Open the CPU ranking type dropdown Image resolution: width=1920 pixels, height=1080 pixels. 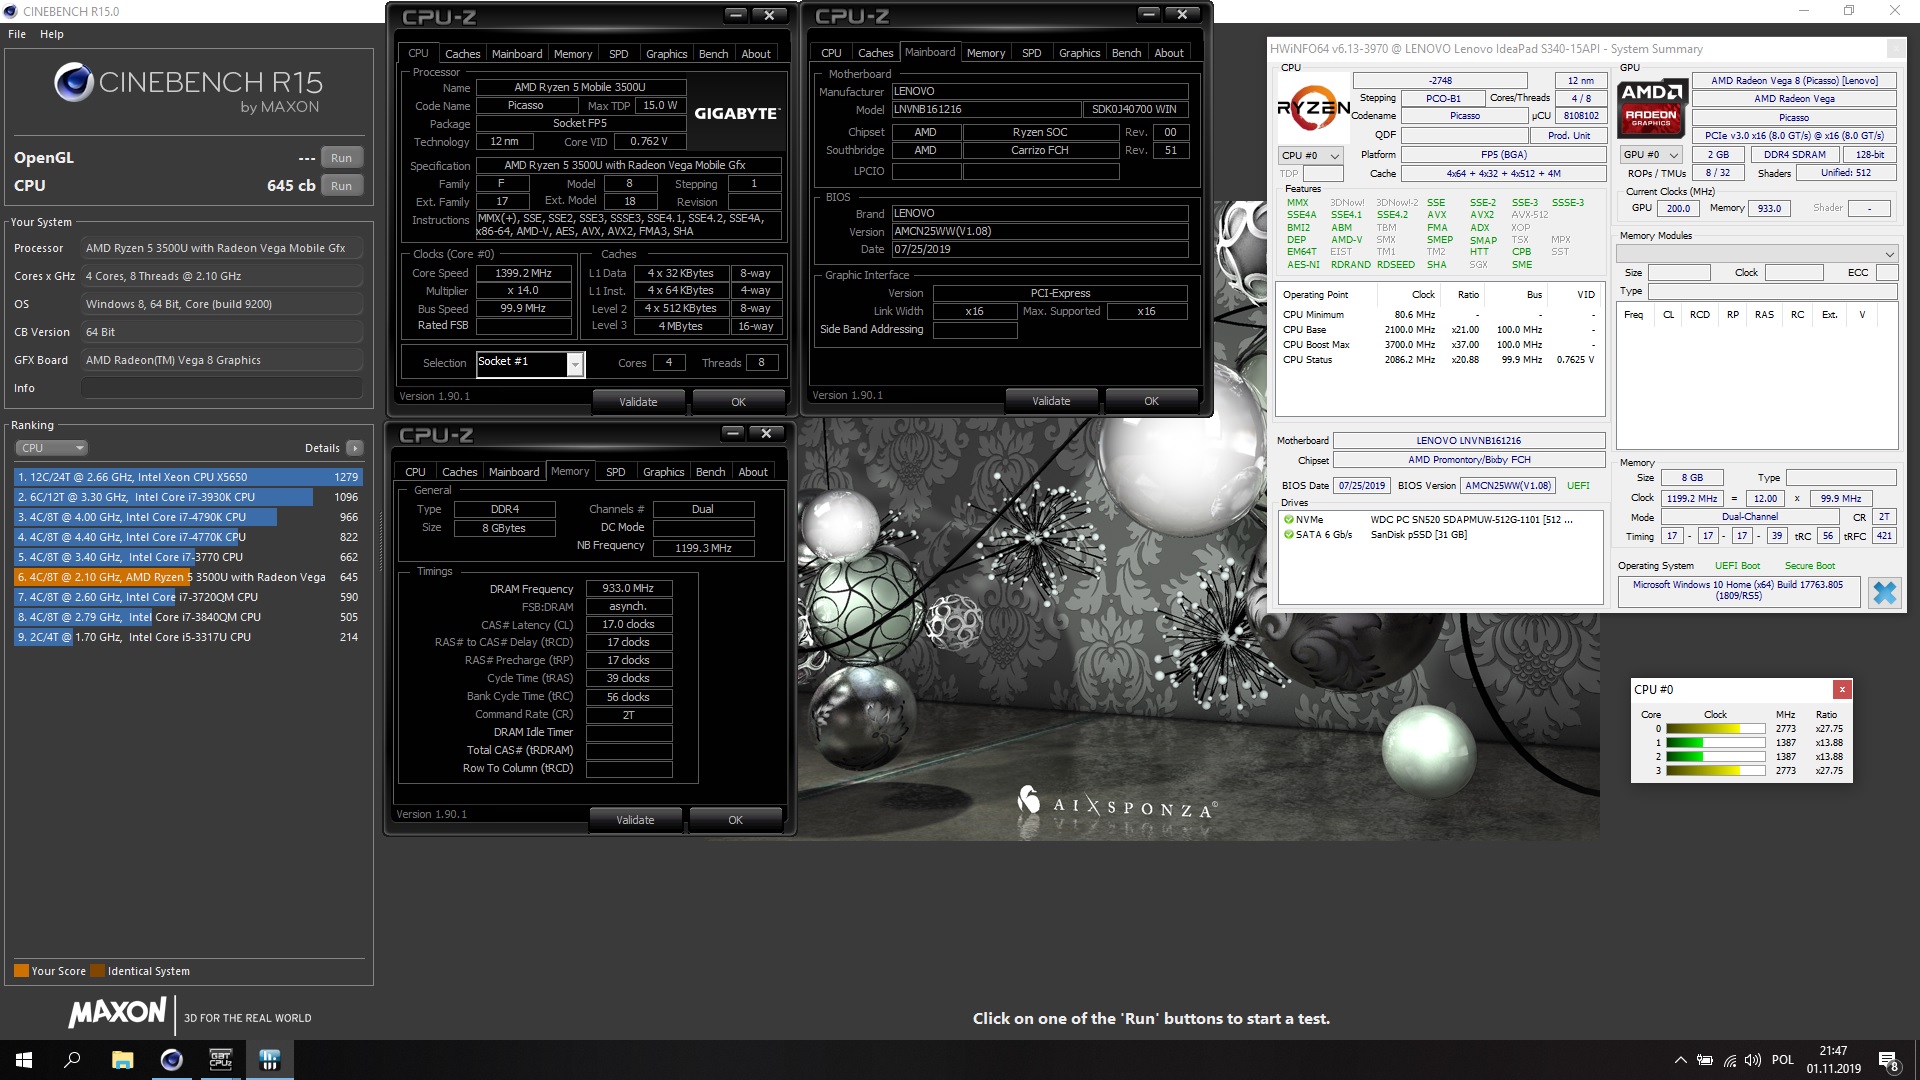pyautogui.click(x=52, y=448)
